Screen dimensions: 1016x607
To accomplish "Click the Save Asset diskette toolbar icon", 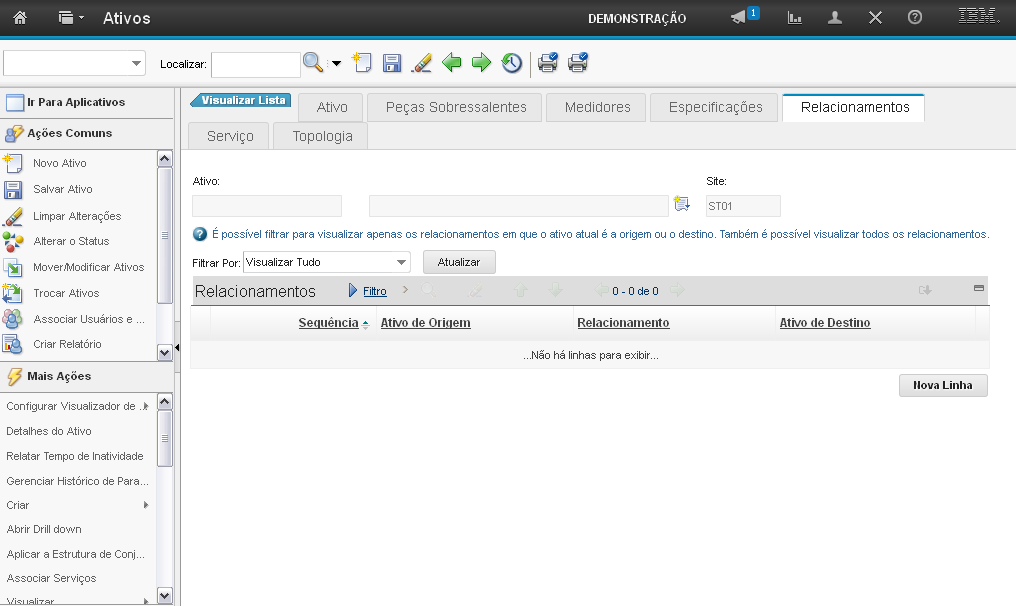I will 392,64.
